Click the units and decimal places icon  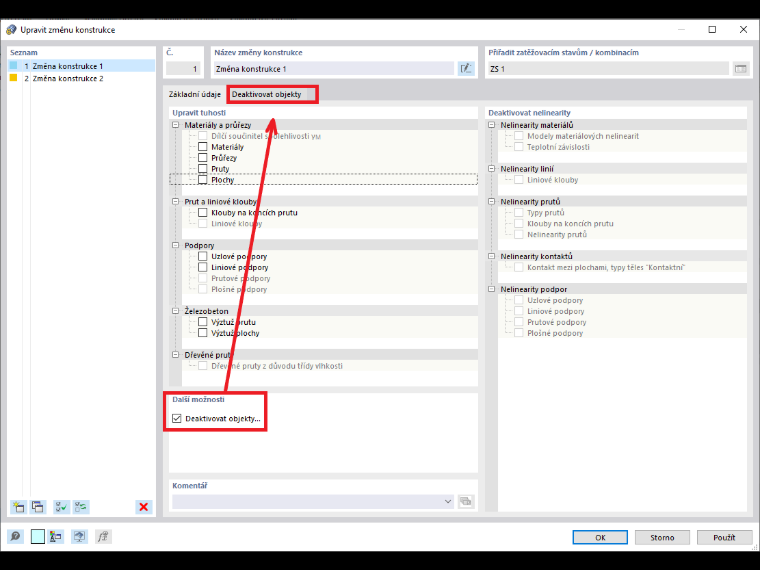(56, 537)
